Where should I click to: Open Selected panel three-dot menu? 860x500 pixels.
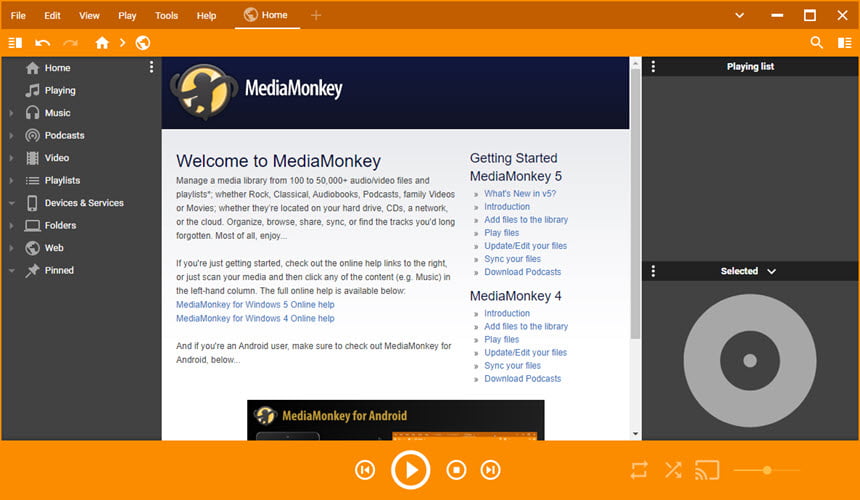pos(653,271)
